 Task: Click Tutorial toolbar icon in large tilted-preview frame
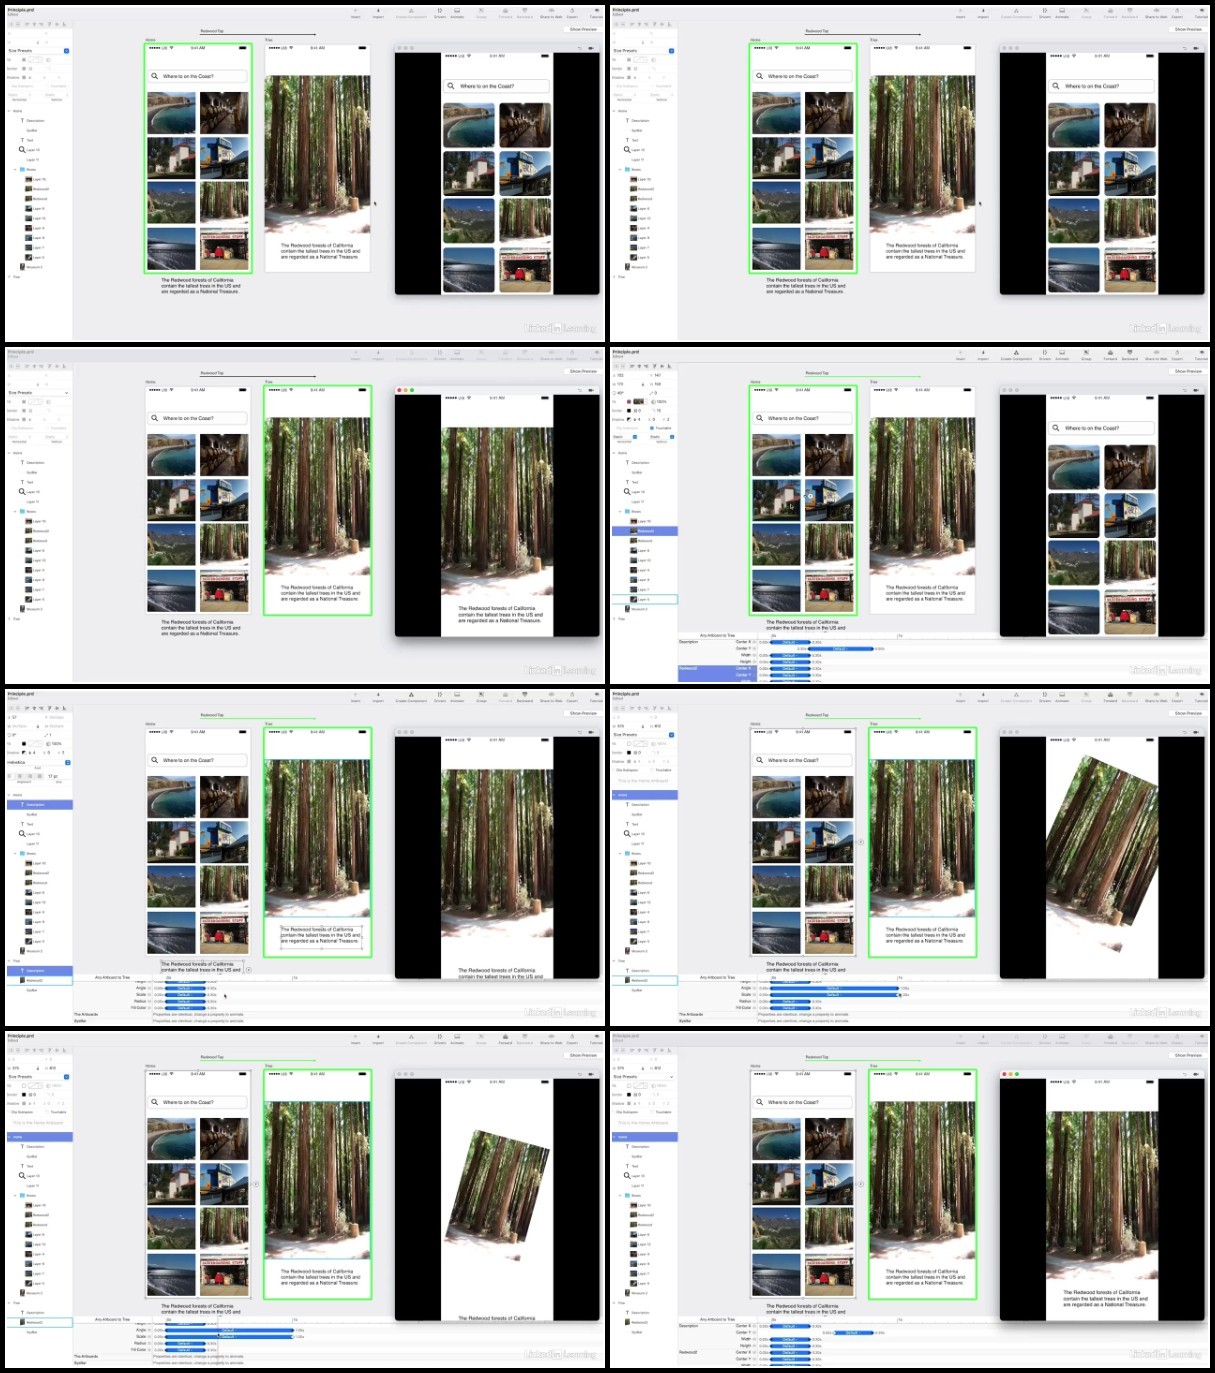coord(1202,694)
